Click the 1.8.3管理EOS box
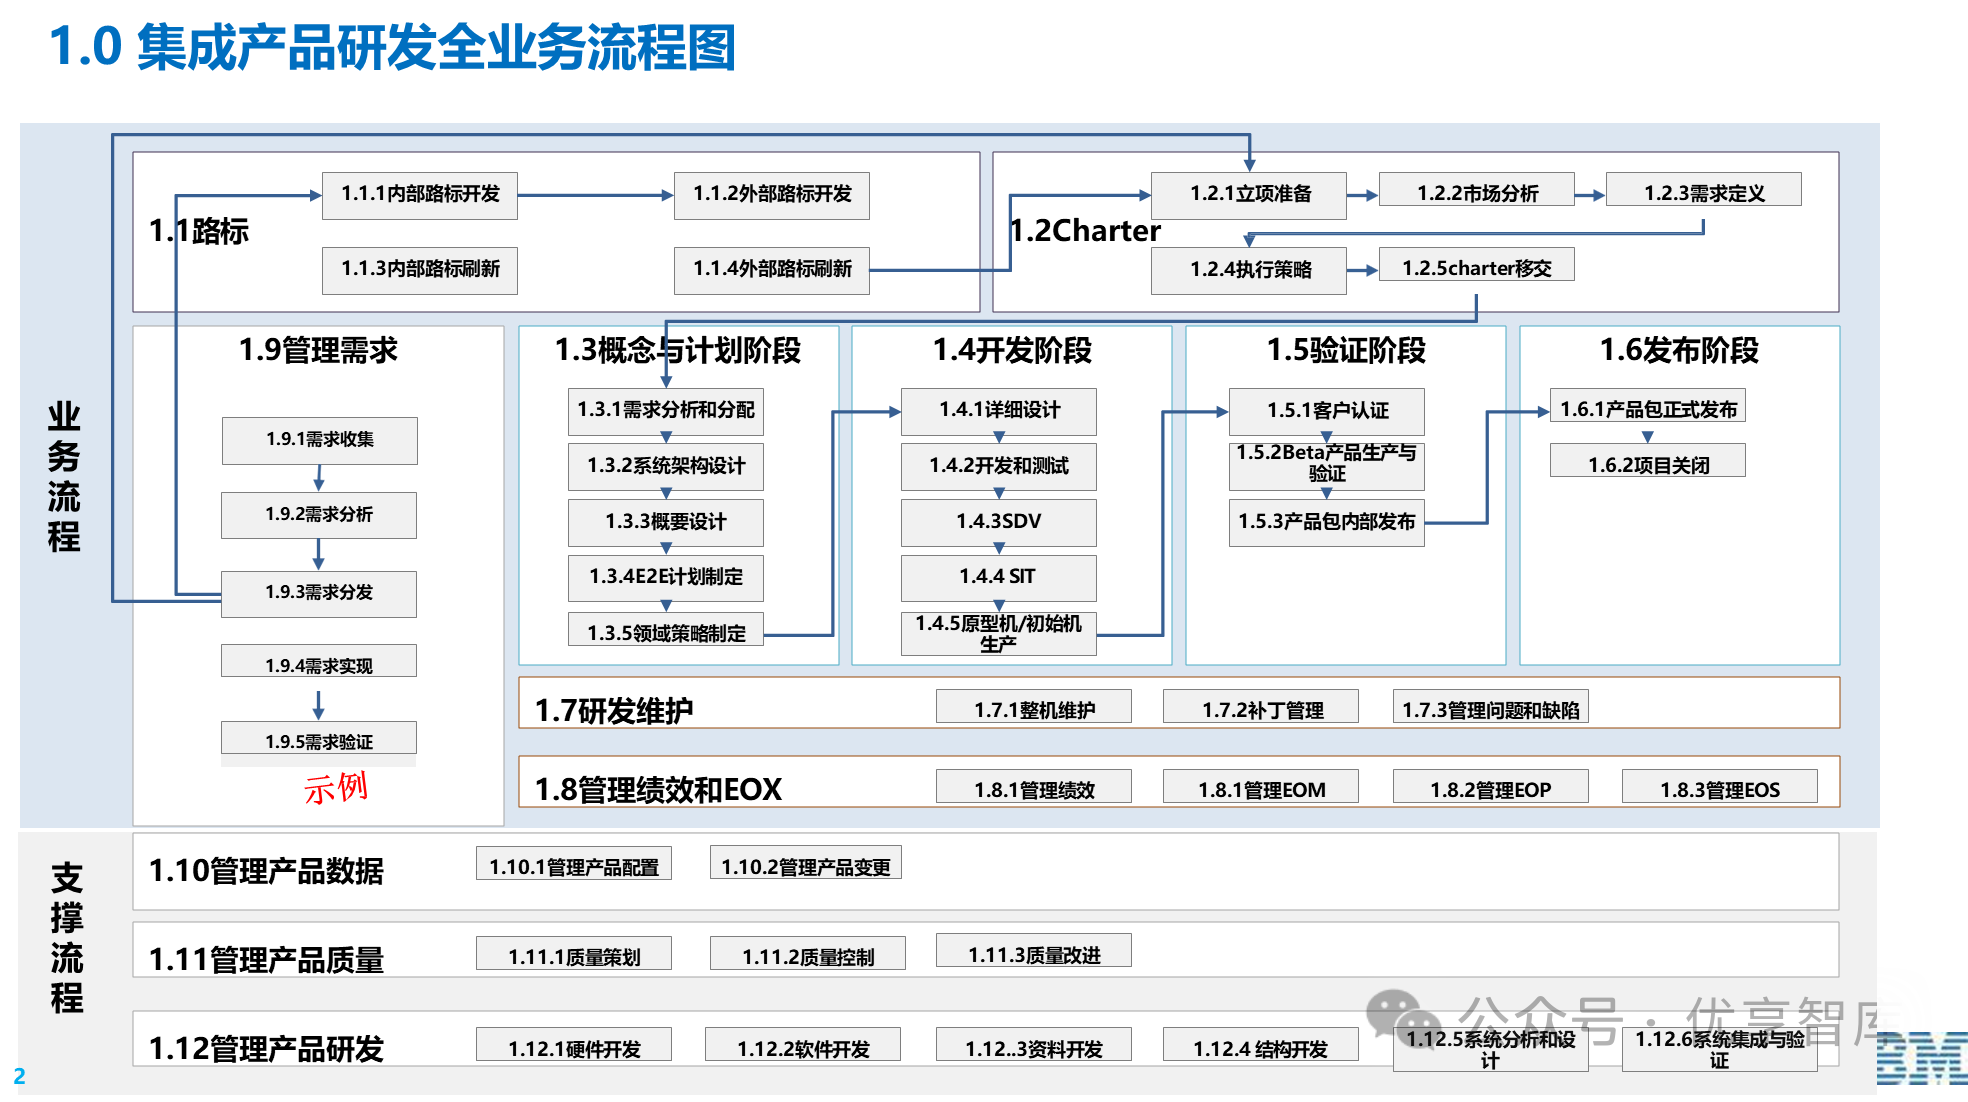Image resolution: width=1968 pixels, height=1102 pixels. coord(1720,789)
